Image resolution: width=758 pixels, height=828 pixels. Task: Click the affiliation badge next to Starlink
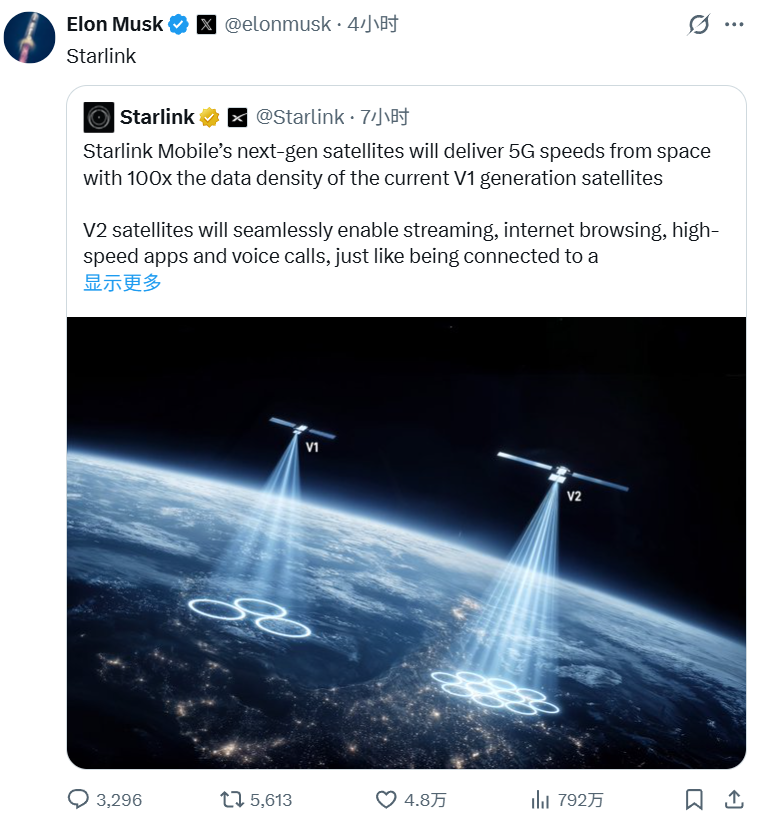[x=237, y=117]
